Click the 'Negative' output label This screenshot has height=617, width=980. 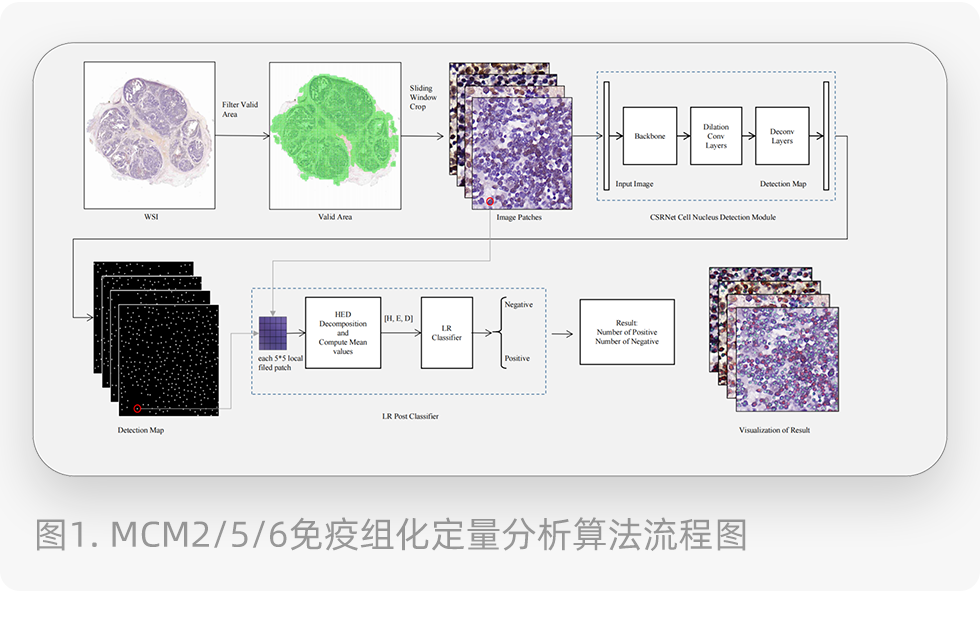coord(519,304)
